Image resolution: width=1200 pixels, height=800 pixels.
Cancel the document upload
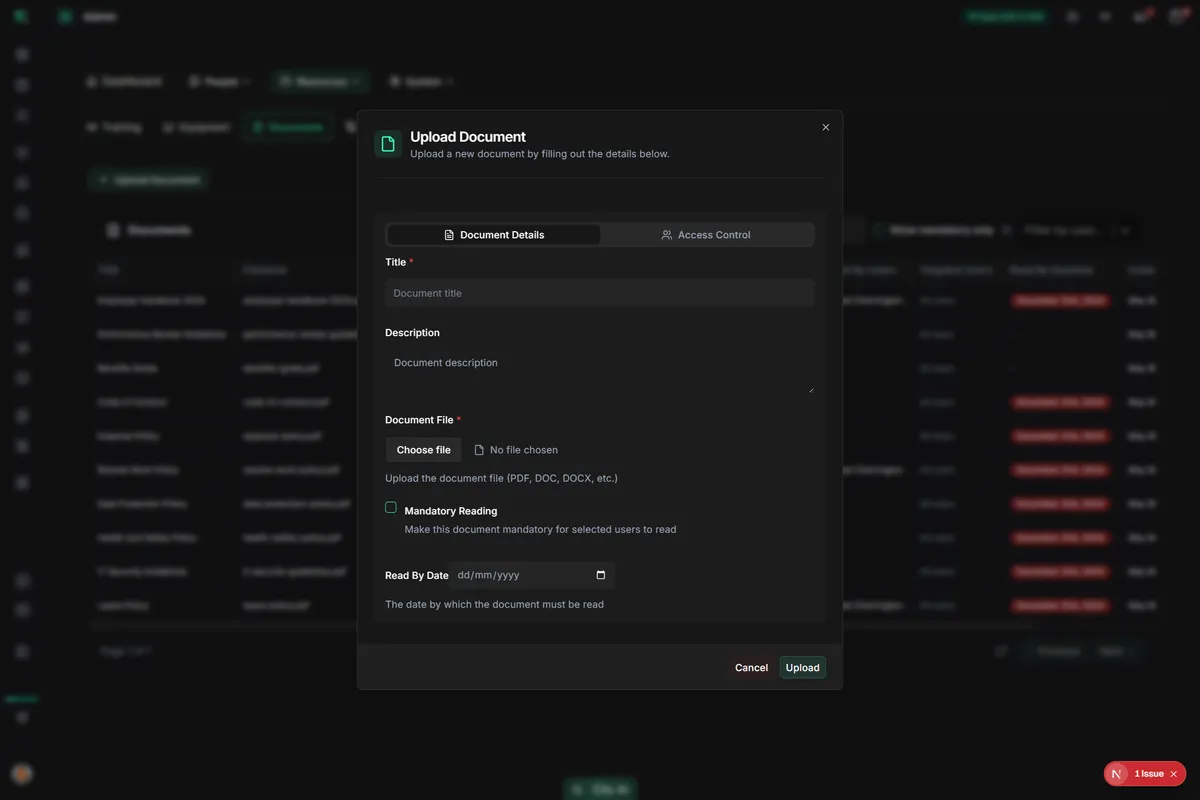751,668
